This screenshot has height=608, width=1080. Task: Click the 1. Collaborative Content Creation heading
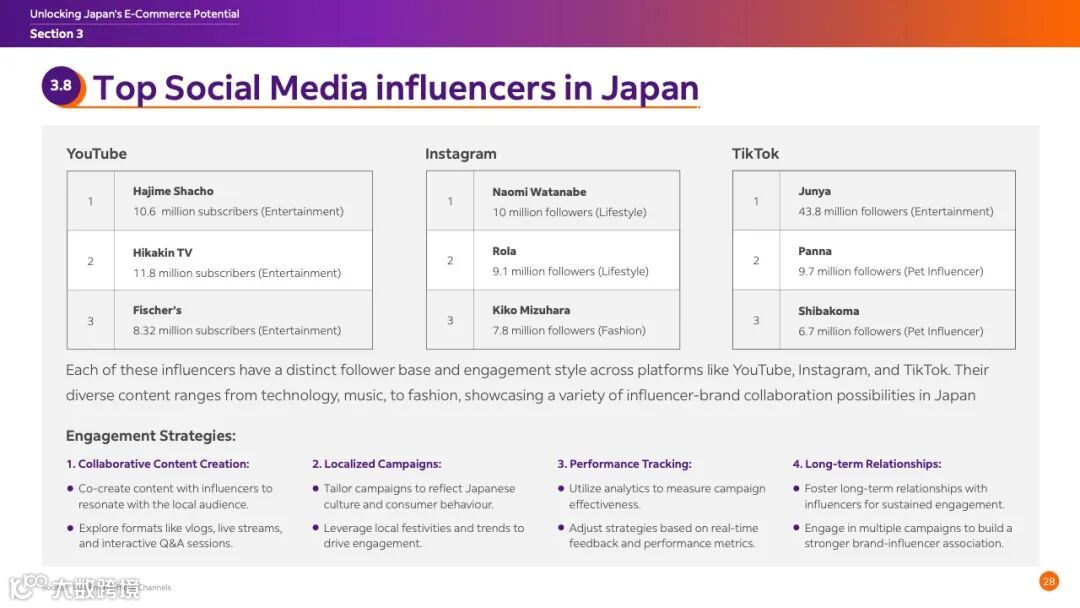158,464
